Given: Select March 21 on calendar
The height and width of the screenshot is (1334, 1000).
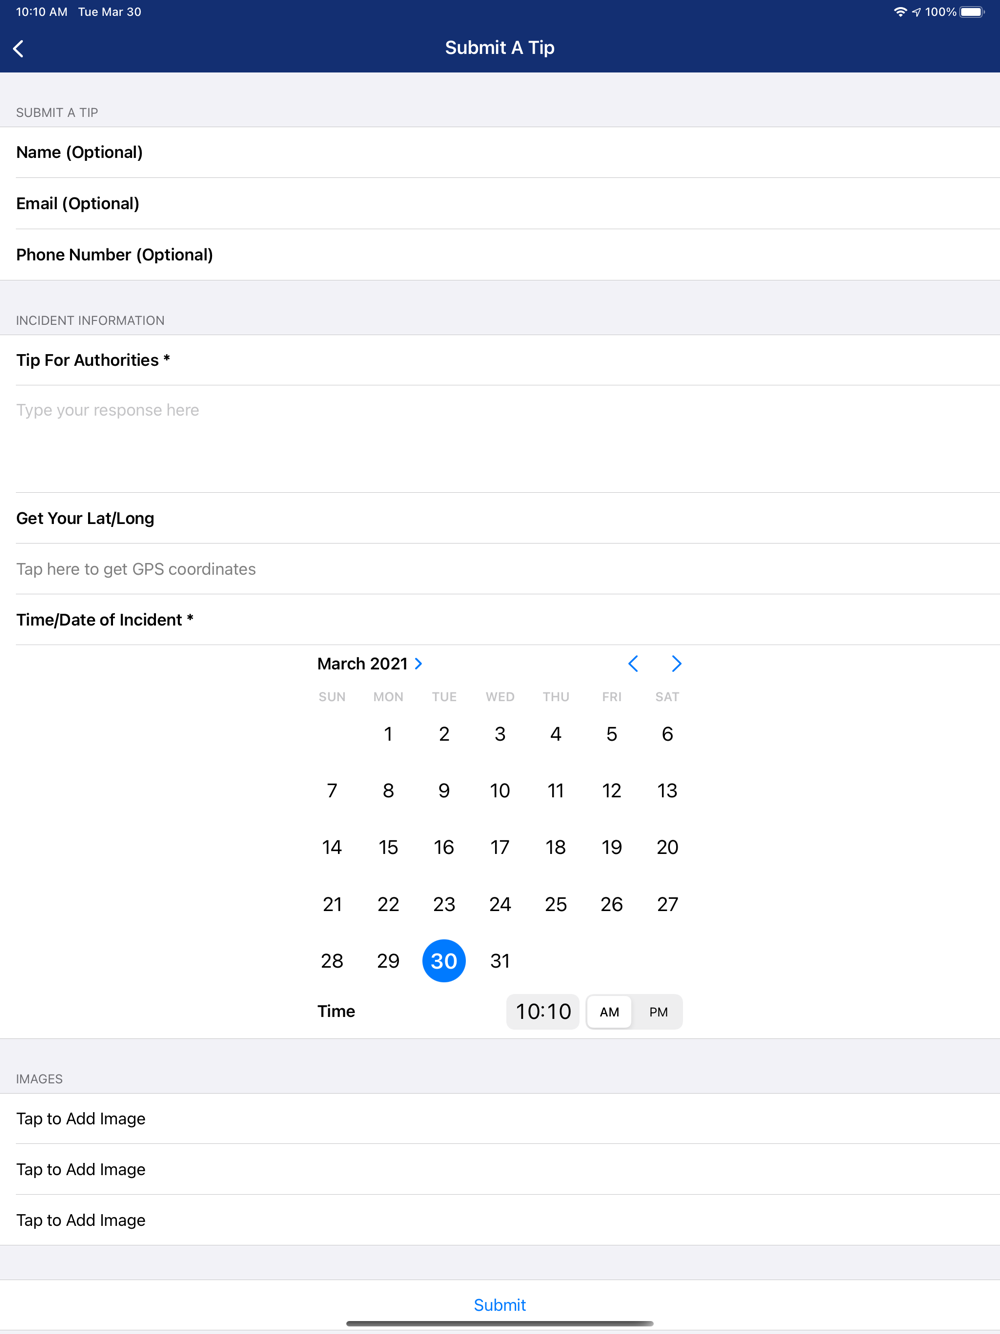Looking at the screenshot, I should coord(332,904).
